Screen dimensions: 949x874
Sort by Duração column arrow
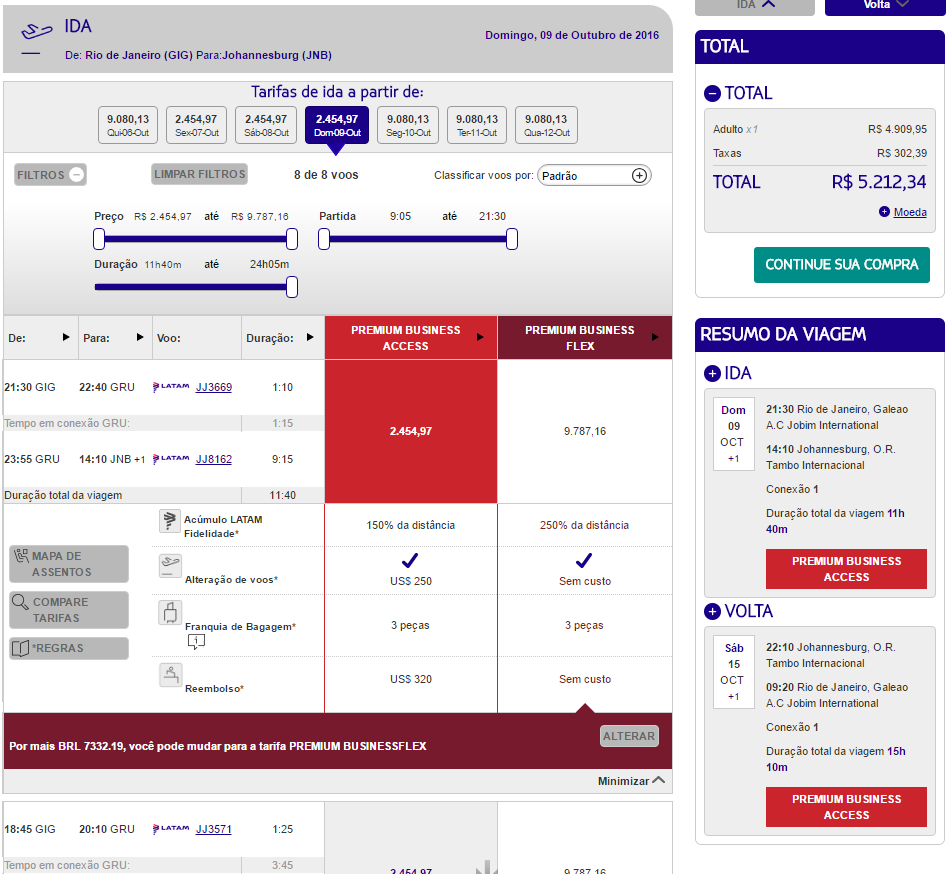click(310, 337)
